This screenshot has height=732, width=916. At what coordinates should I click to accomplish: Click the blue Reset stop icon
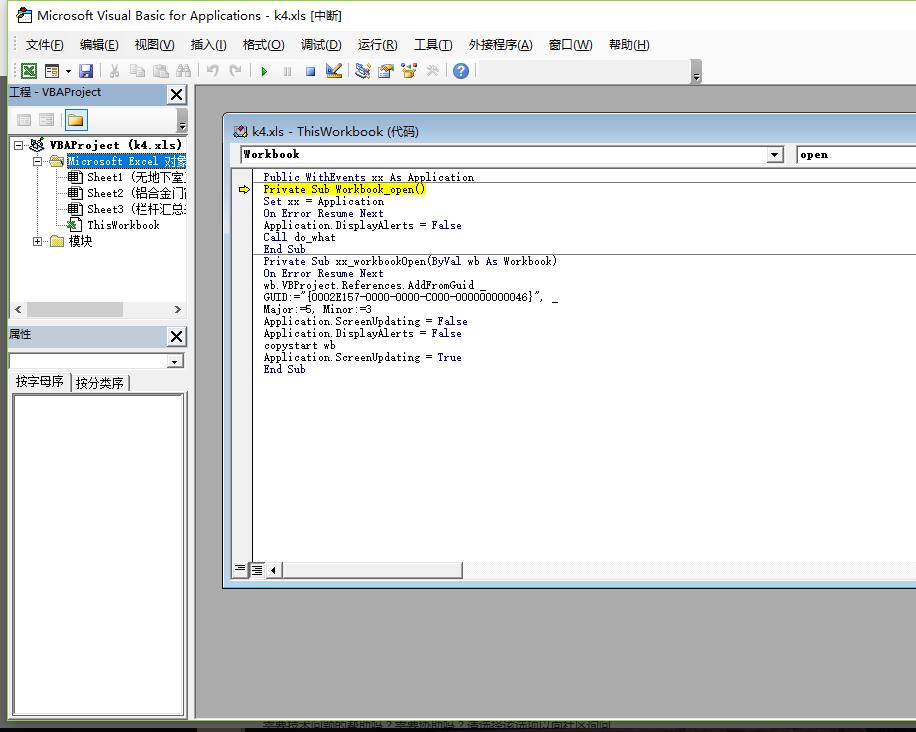(x=310, y=71)
